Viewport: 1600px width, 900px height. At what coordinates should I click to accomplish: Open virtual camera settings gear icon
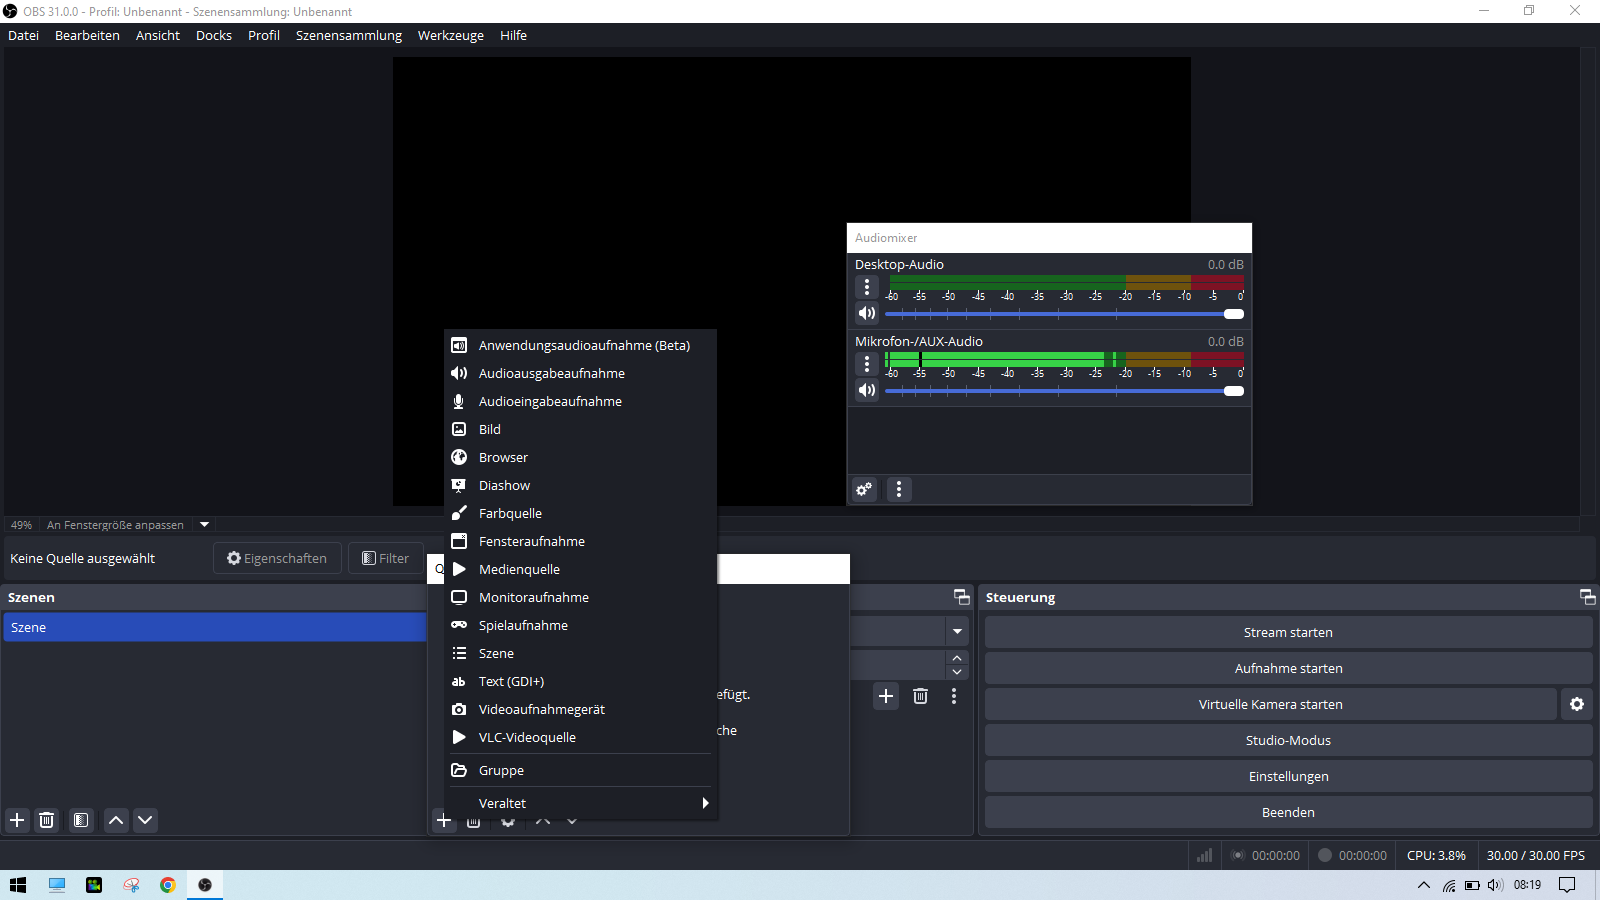click(1577, 704)
